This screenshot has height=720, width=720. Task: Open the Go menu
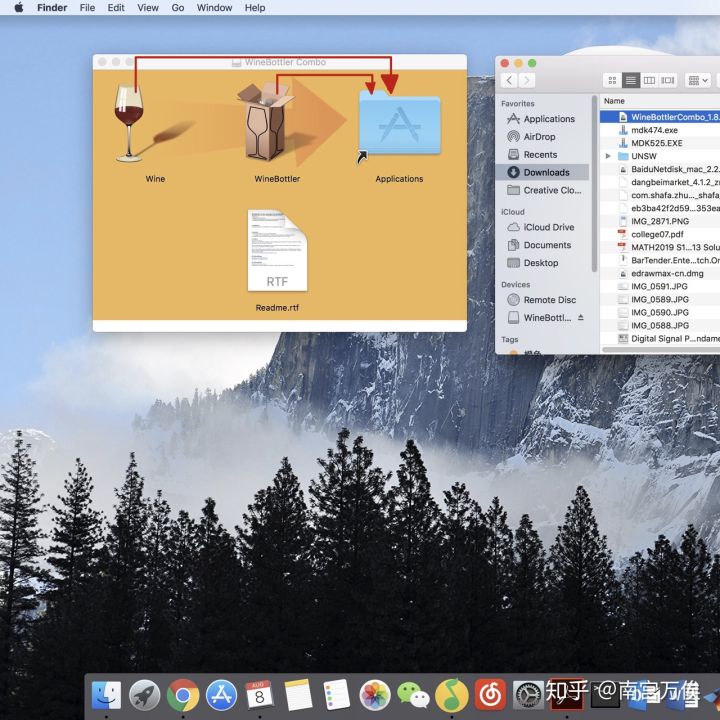point(178,8)
